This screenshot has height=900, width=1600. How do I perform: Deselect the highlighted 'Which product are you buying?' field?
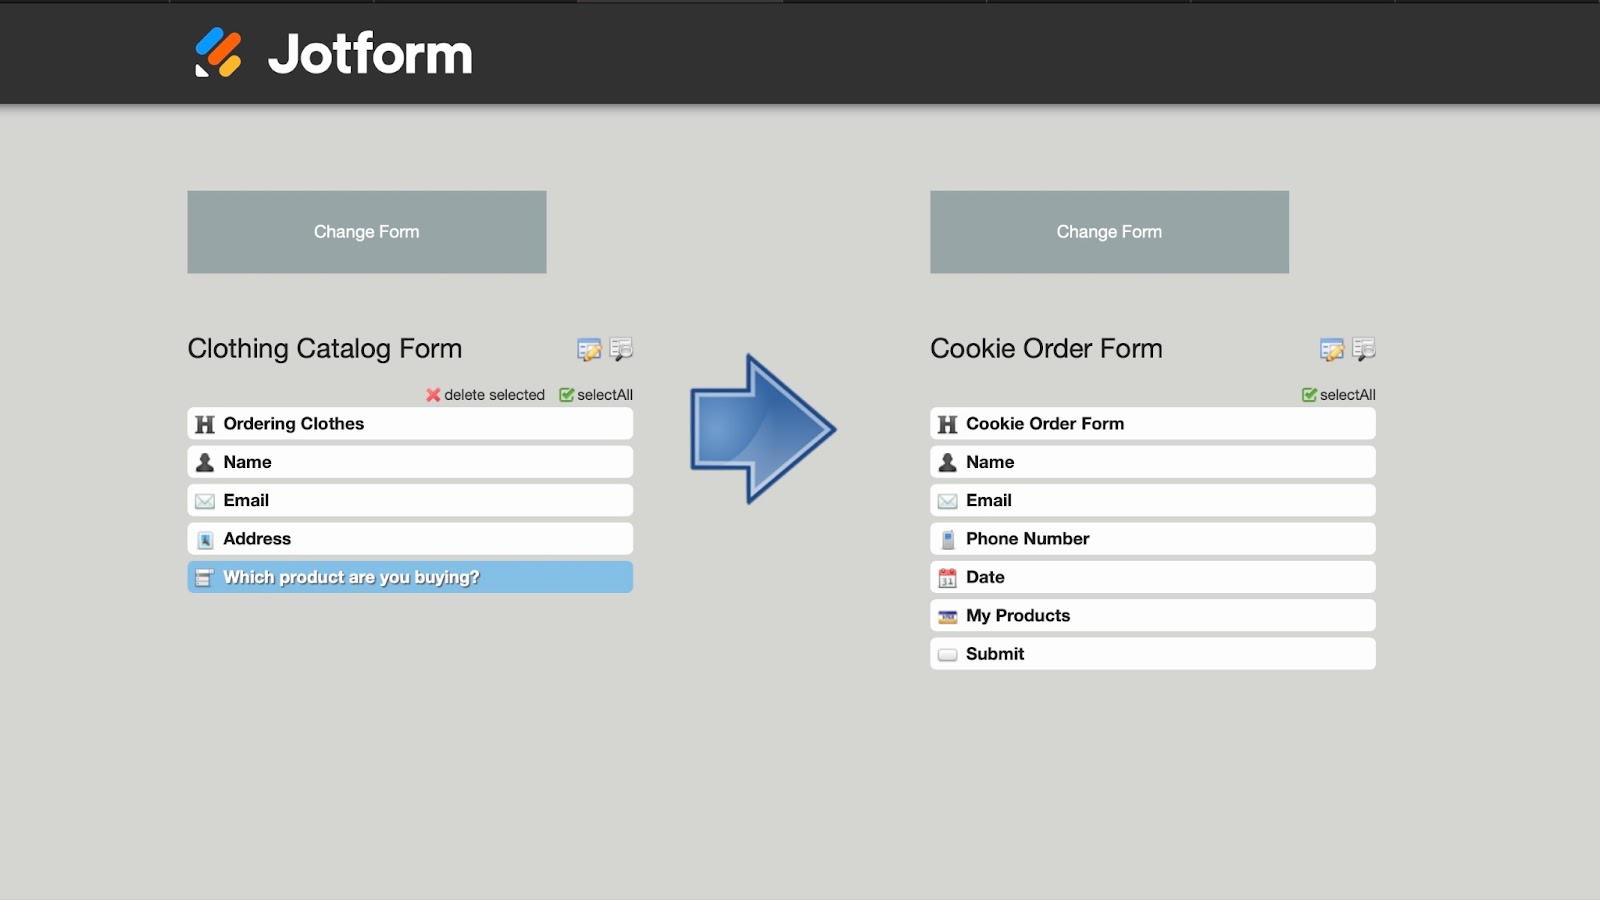tap(409, 577)
